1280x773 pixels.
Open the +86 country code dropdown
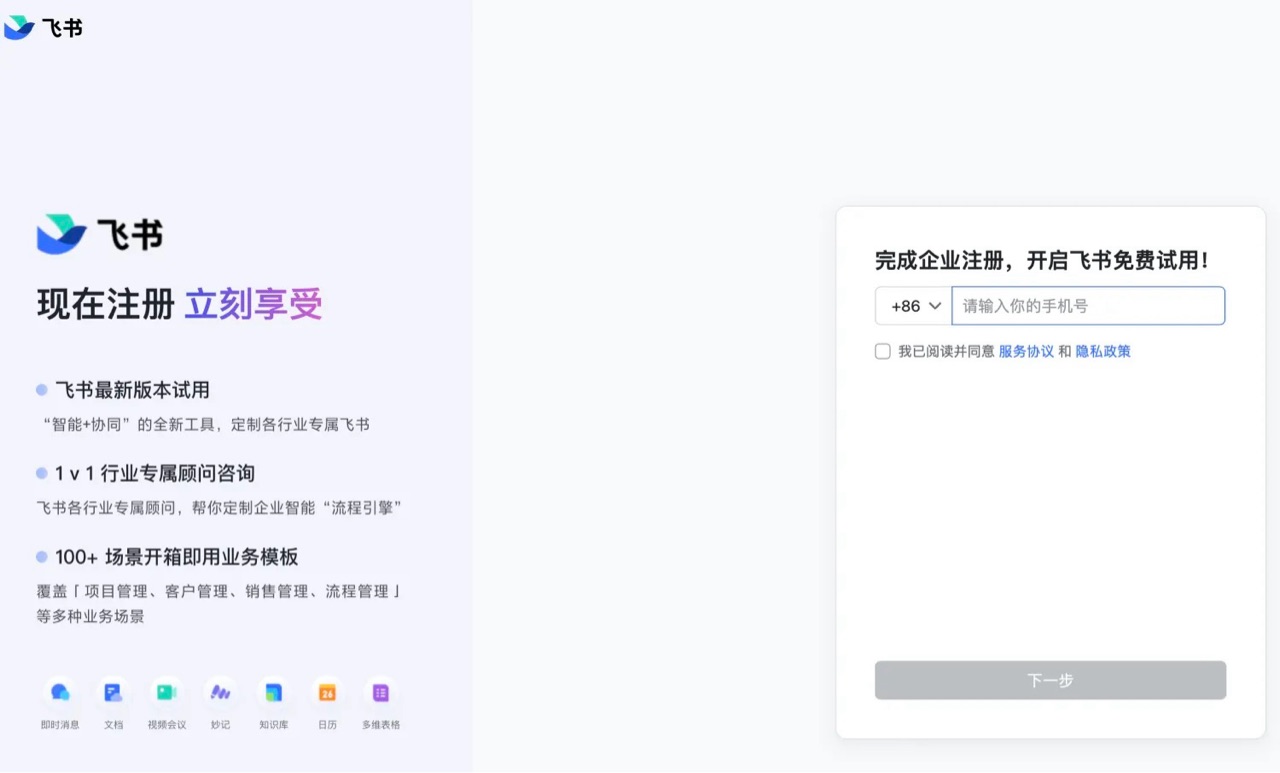point(913,306)
